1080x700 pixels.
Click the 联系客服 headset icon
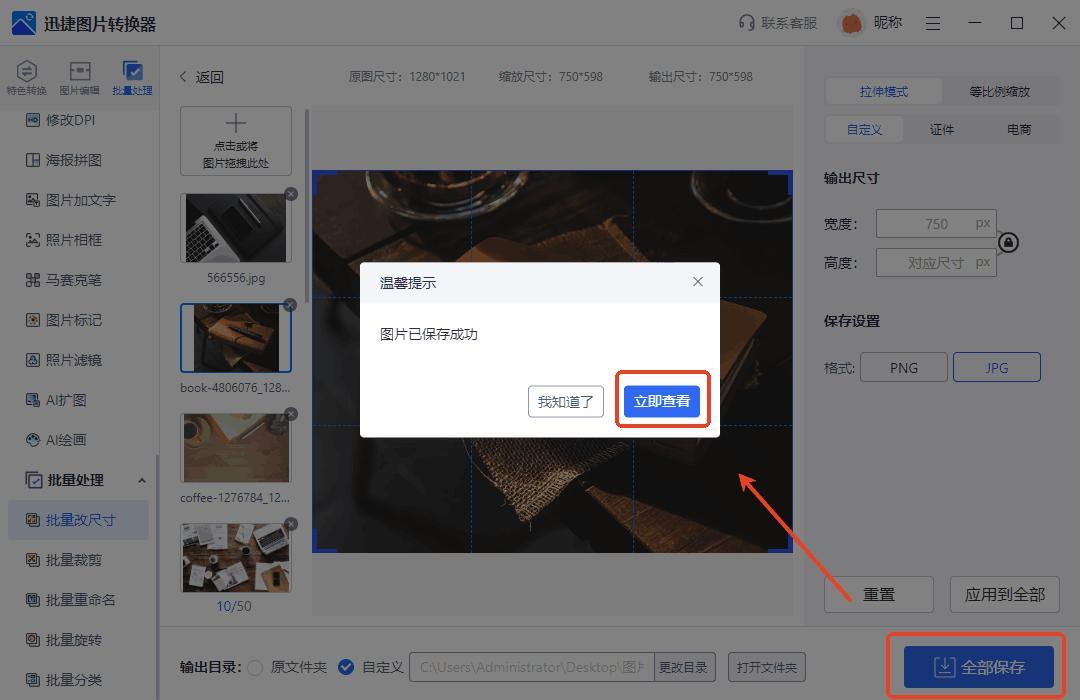point(746,23)
